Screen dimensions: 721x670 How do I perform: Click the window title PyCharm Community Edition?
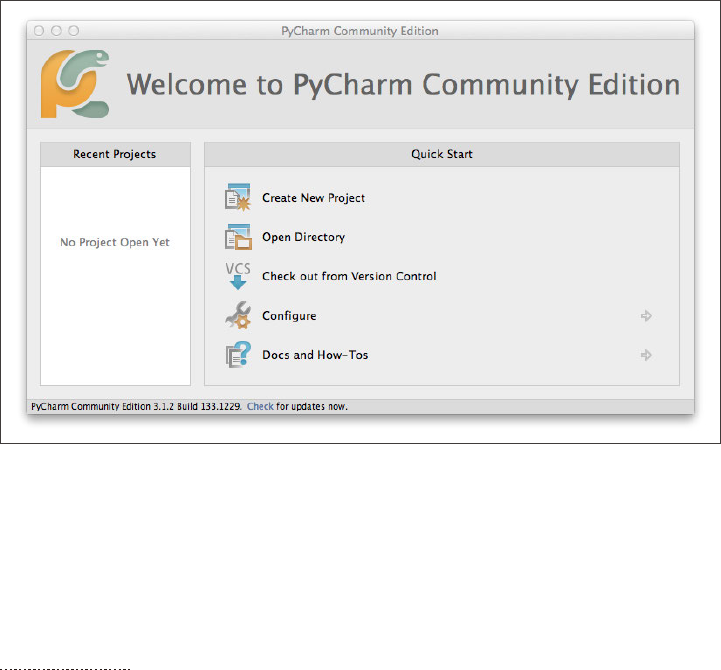(360, 31)
